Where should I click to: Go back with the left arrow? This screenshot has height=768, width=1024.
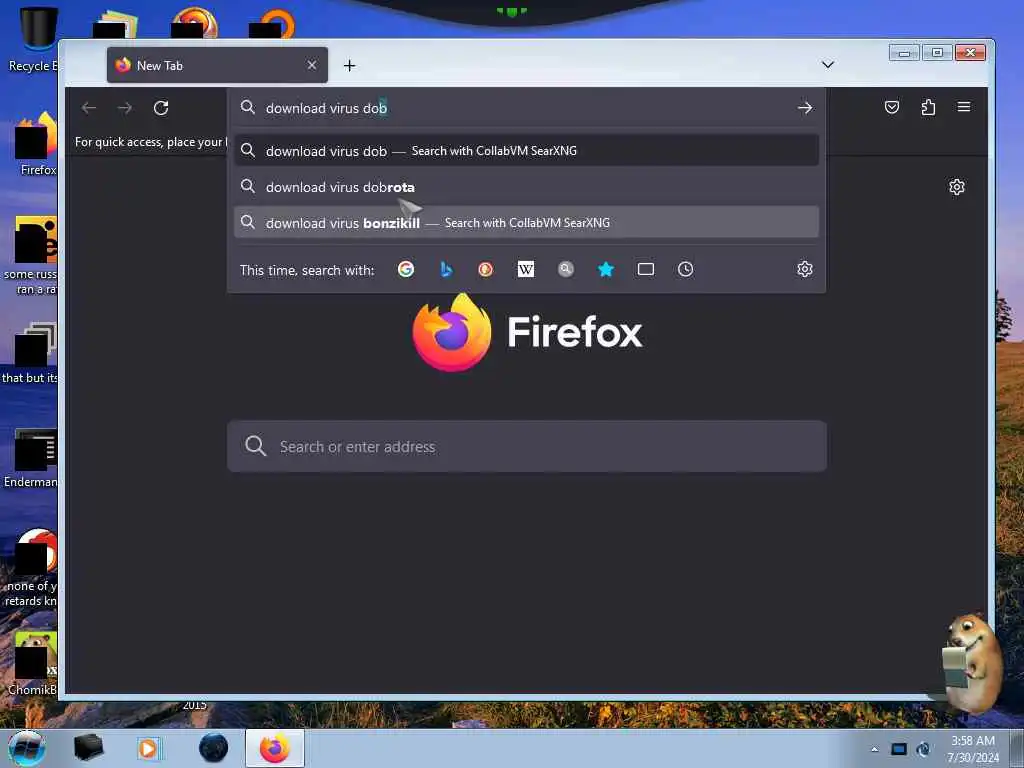[x=89, y=108]
